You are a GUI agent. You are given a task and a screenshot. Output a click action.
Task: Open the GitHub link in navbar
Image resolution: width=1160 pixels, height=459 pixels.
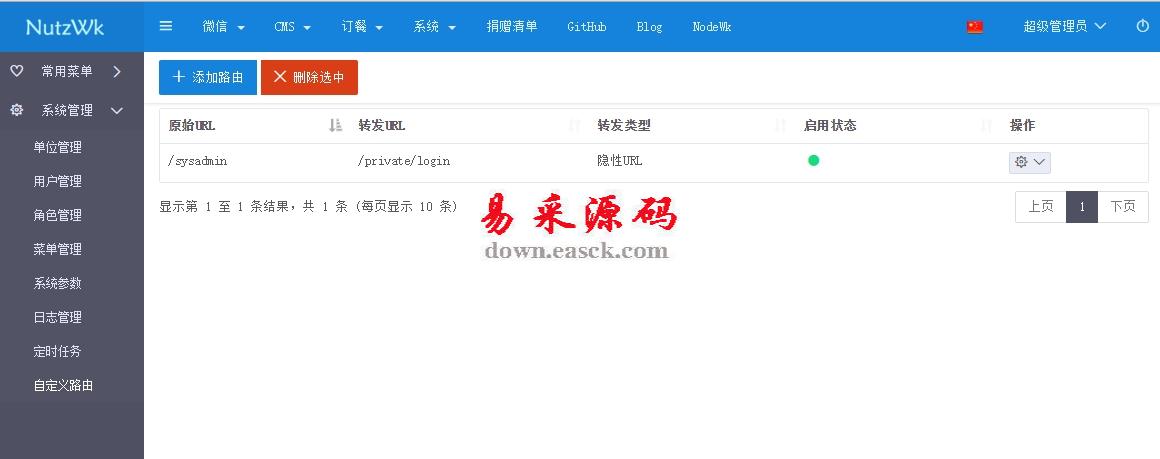point(586,27)
